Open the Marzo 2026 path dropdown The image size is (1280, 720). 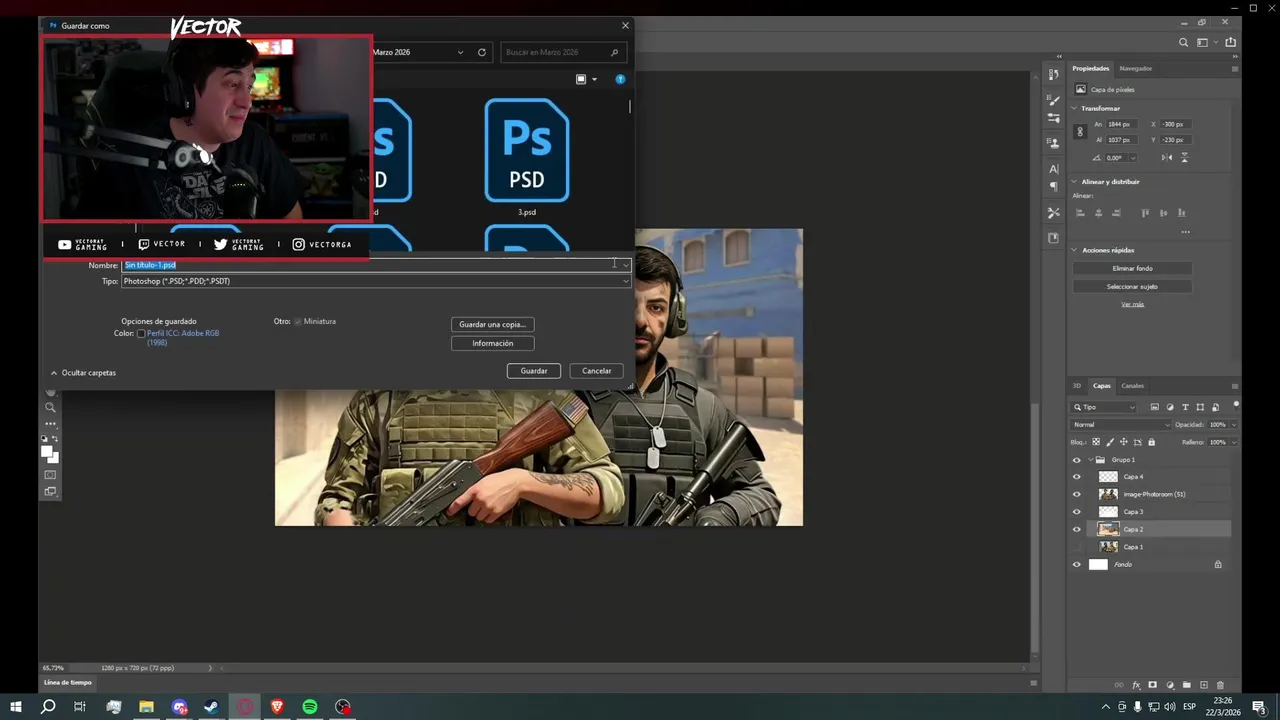tap(460, 52)
